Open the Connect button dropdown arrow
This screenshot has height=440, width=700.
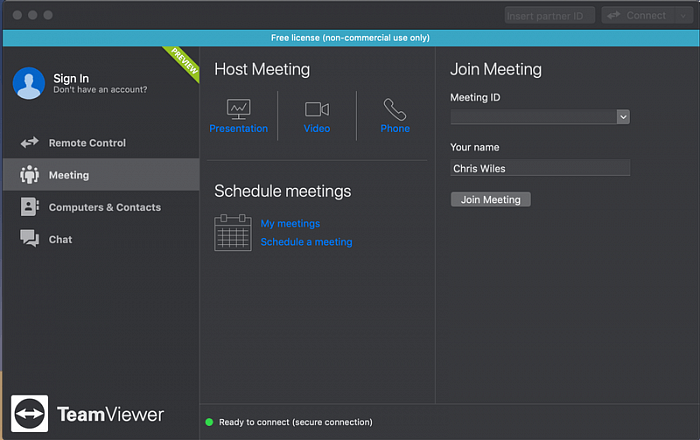pyautogui.click(x=682, y=15)
